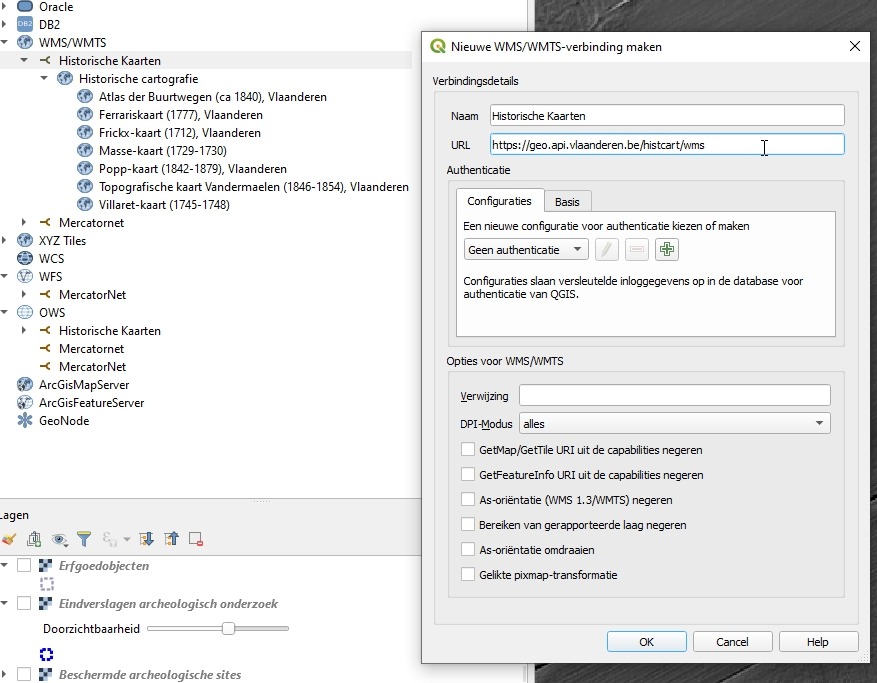Viewport: 877px width, 683px height.
Task: Switch to the Configuraties tab
Action: (x=499, y=201)
